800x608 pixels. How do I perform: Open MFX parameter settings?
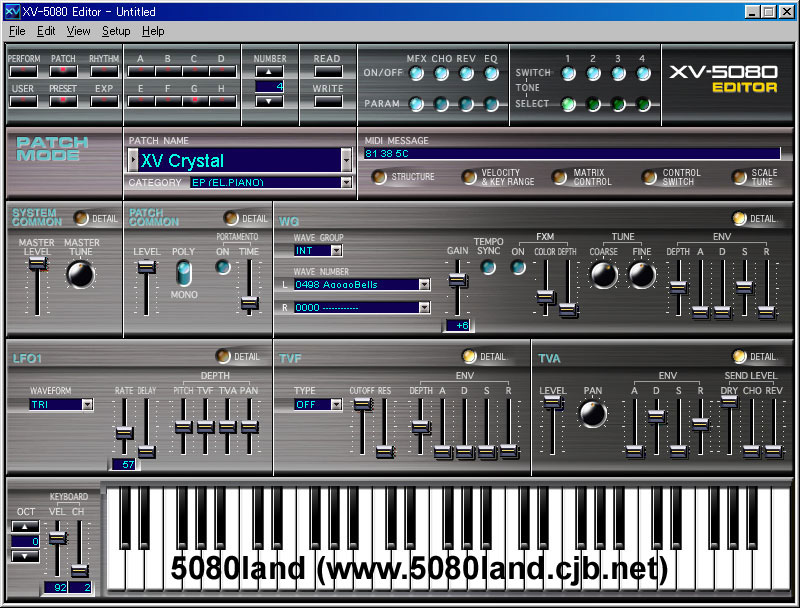pyautogui.click(x=416, y=104)
